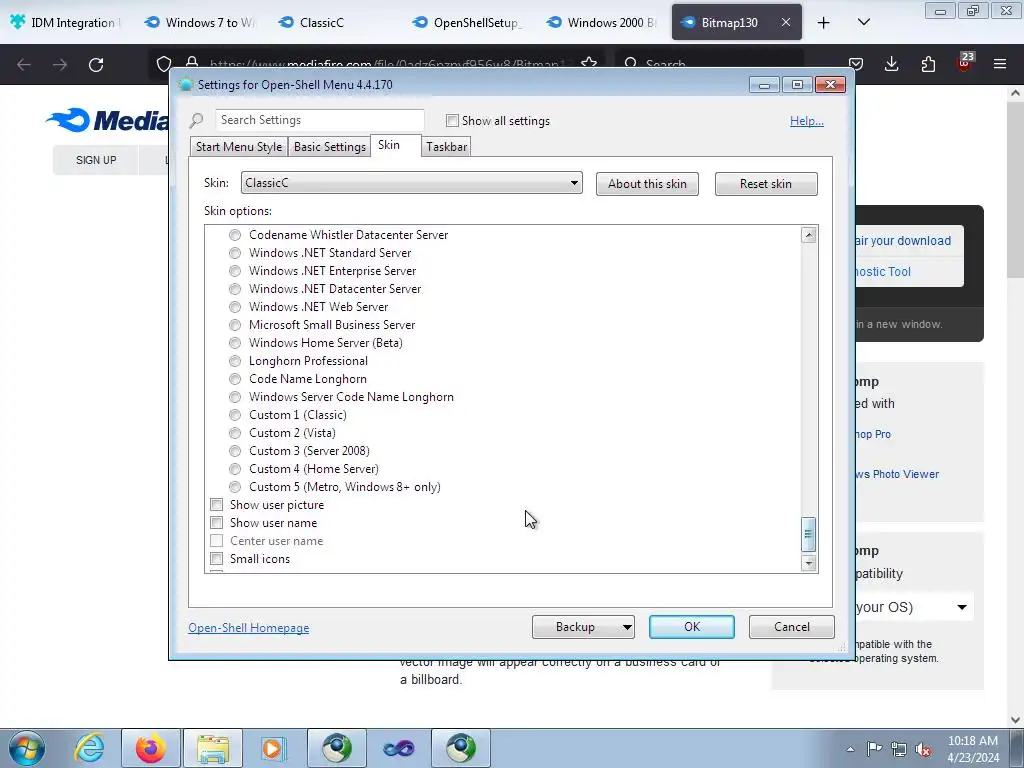Click the extension icon with badge 23
This screenshot has width=1024, height=768.
(965, 62)
